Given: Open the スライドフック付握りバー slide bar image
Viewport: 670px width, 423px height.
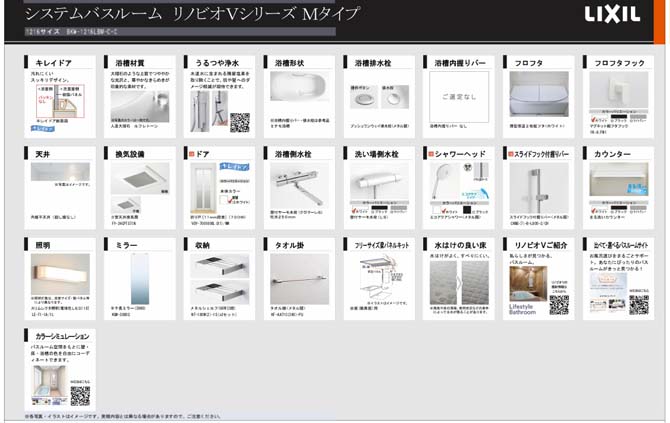Looking at the screenshot, I should (539, 188).
